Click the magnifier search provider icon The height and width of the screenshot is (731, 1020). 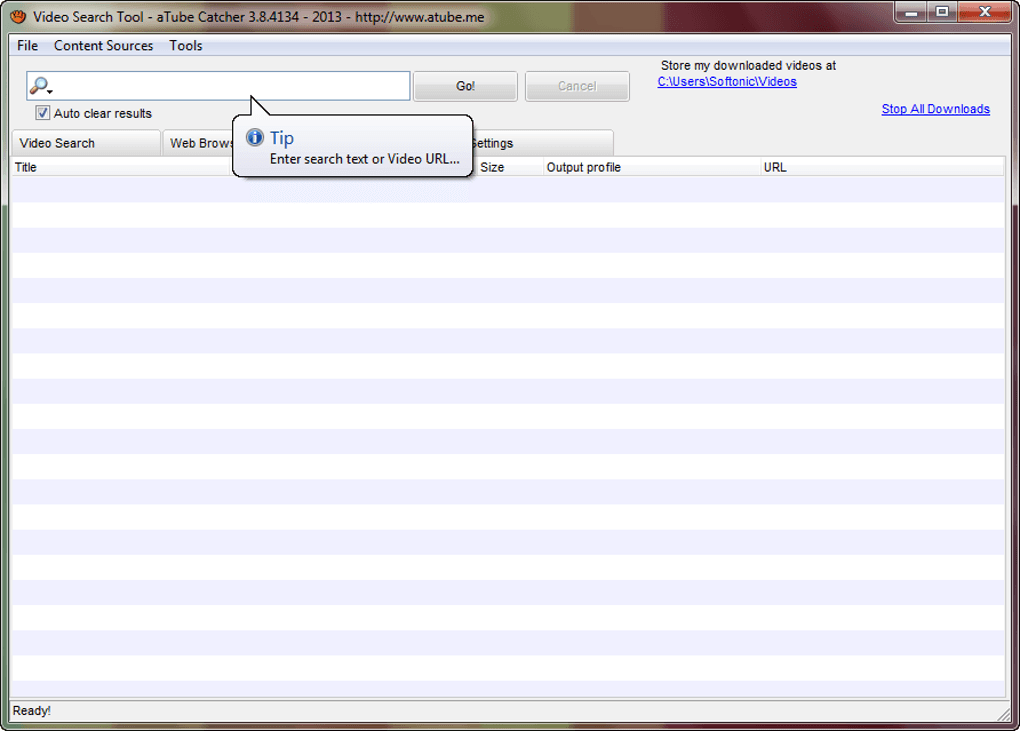coord(40,86)
